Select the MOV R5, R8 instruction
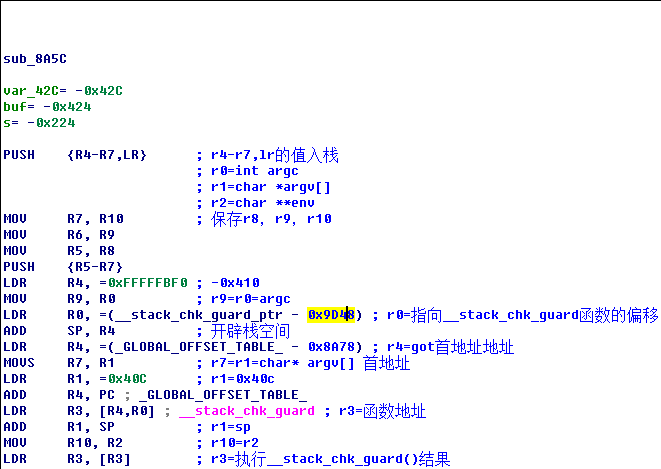 click(59, 251)
